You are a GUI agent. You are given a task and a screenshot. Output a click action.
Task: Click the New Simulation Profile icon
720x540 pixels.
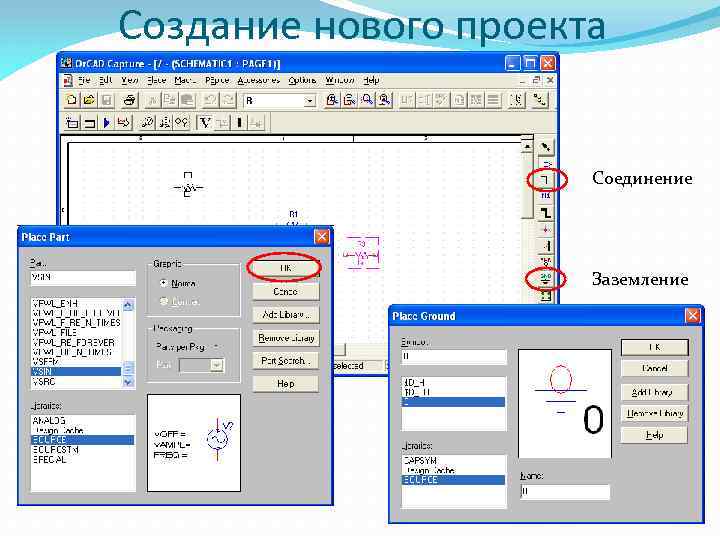(x=72, y=123)
